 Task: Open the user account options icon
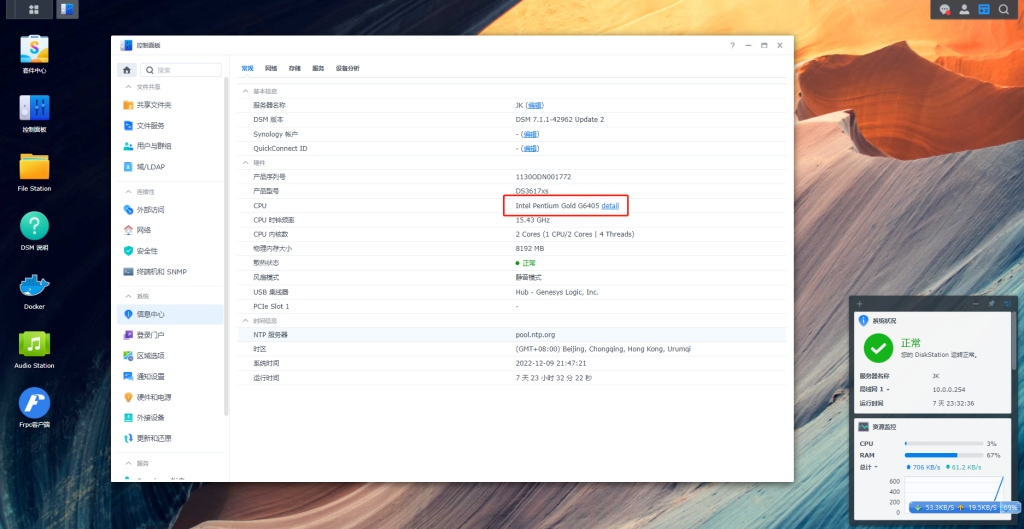pos(964,9)
